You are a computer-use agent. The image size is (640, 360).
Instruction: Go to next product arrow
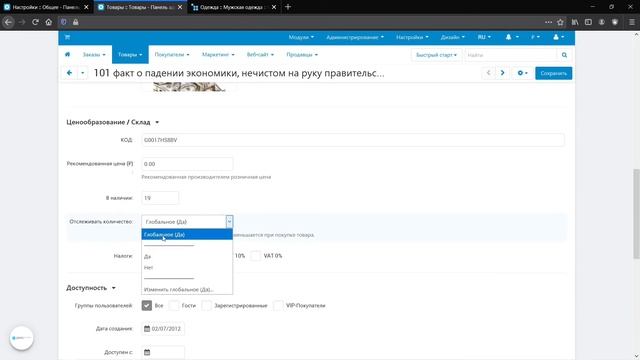[x=502, y=73]
